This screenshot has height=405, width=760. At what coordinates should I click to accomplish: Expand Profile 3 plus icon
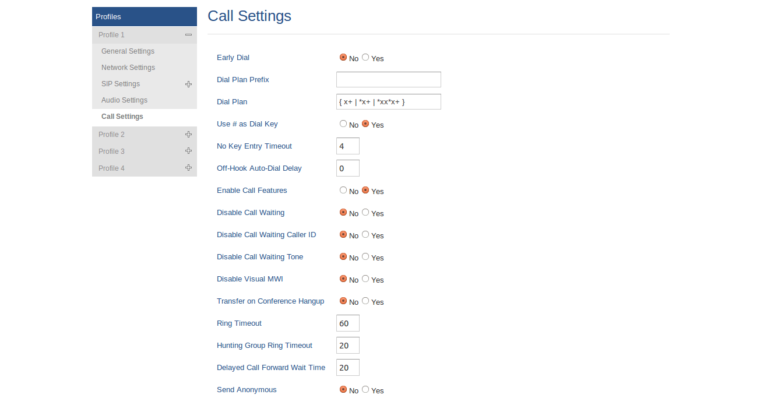(x=188, y=151)
